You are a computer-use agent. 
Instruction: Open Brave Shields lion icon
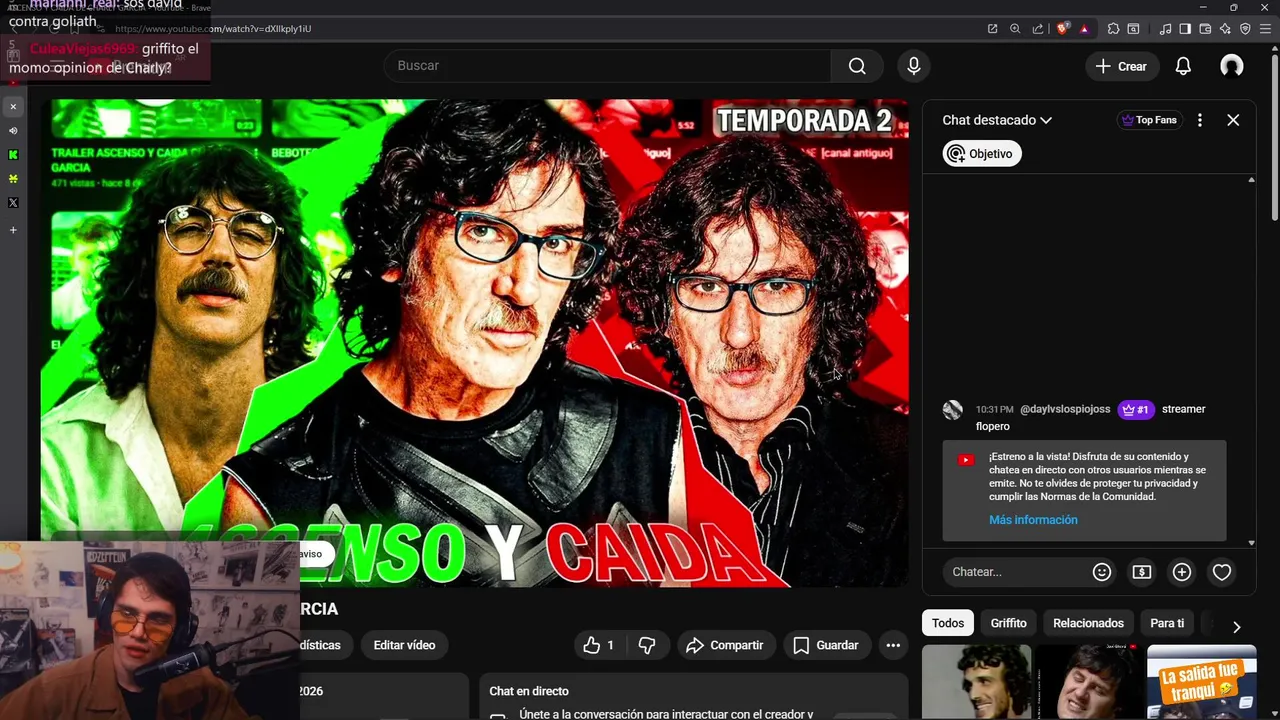tap(1062, 29)
